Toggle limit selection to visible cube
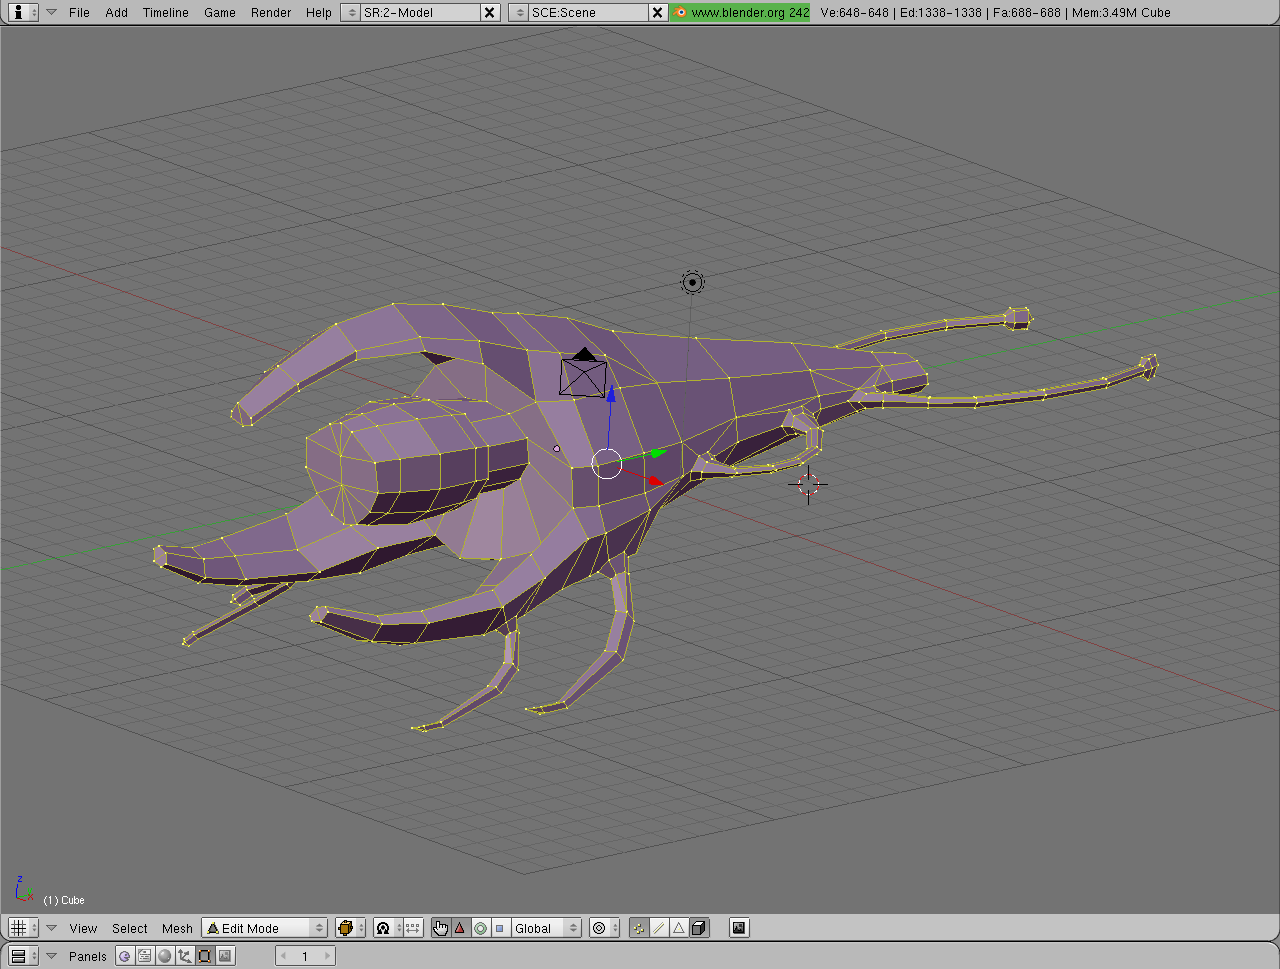The width and height of the screenshot is (1280, 969). click(699, 928)
